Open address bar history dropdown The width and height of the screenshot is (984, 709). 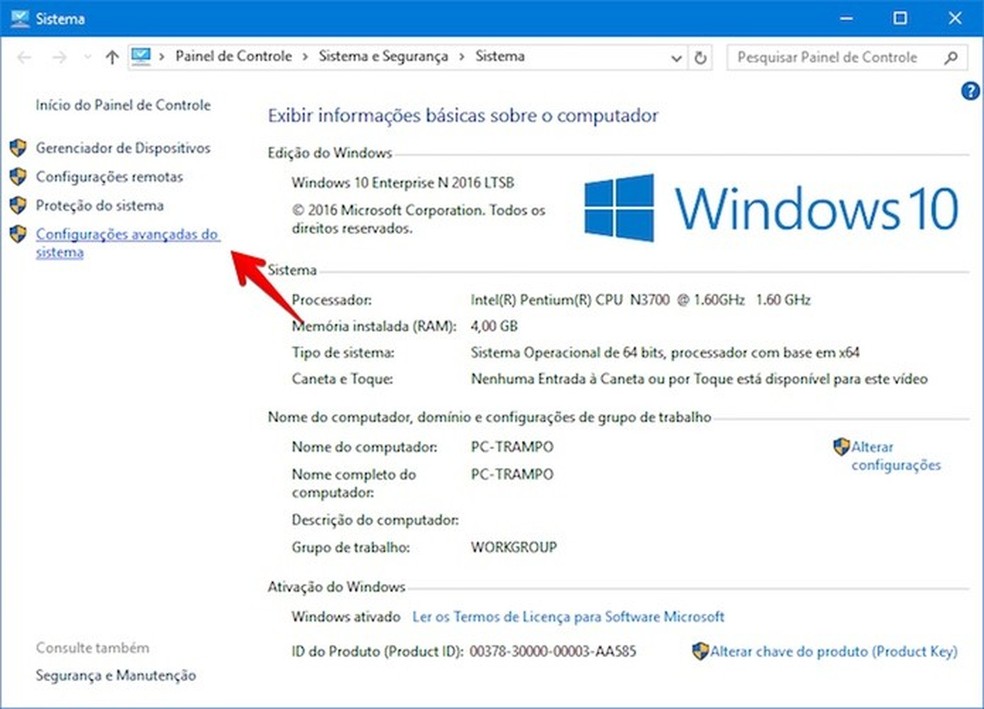(676, 58)
